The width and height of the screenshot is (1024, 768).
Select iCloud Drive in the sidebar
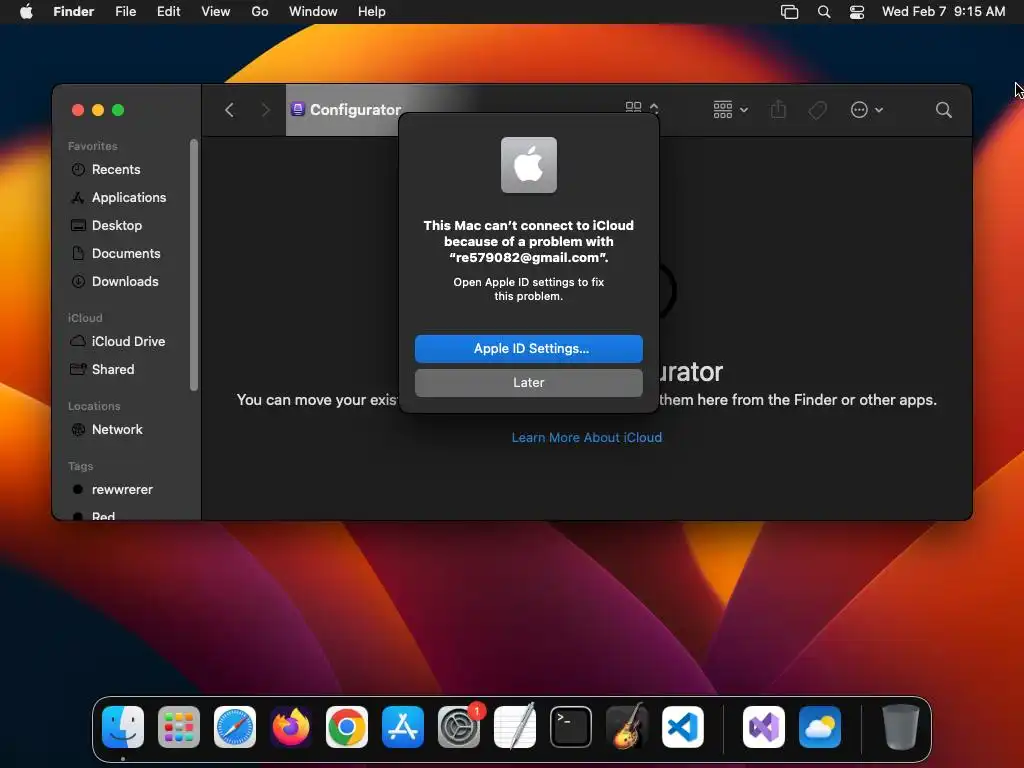[129, 342]
